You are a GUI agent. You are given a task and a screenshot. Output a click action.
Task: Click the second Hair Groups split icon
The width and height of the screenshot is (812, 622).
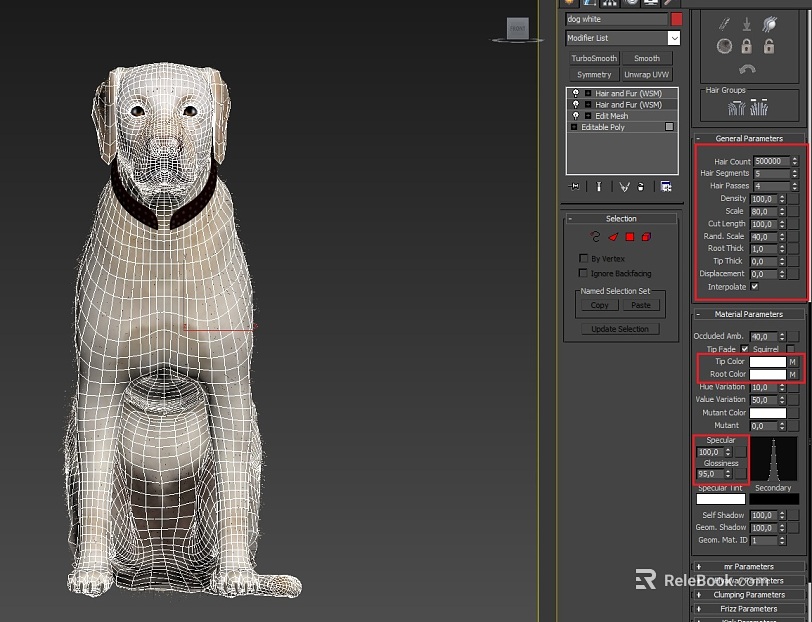(x=759, y=107)
